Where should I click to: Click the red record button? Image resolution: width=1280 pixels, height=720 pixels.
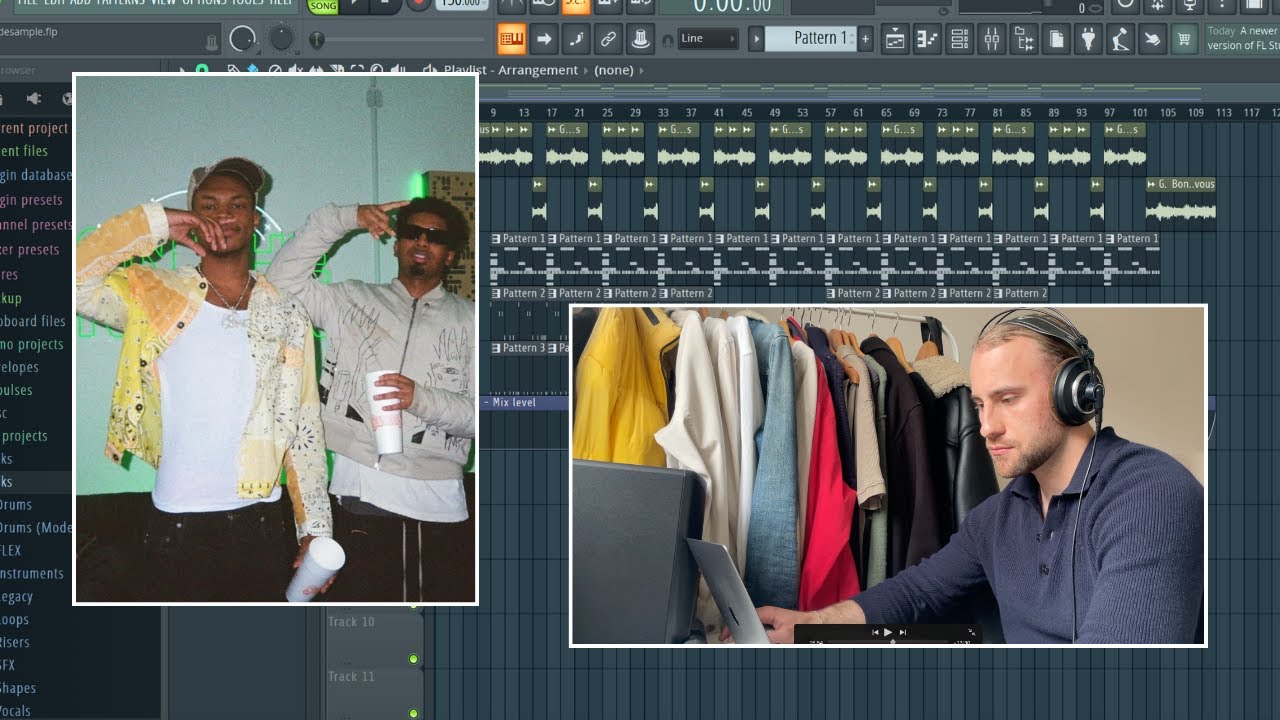[x=418, y=5]
